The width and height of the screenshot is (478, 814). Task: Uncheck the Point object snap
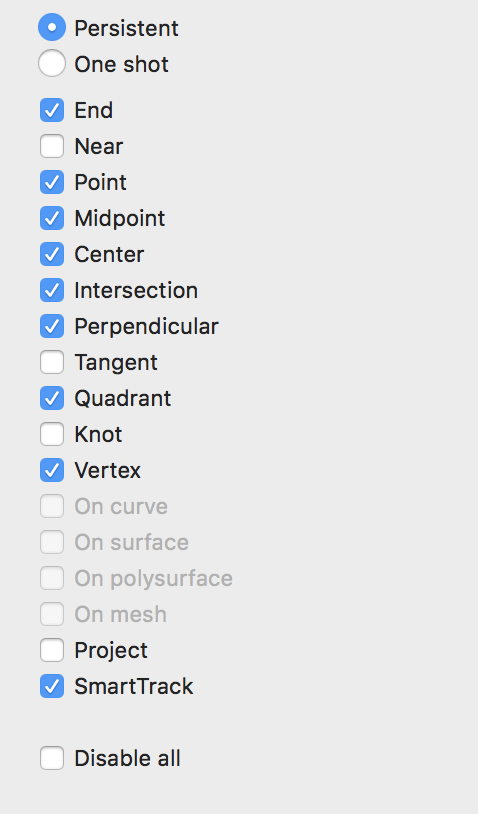[52, 182]
